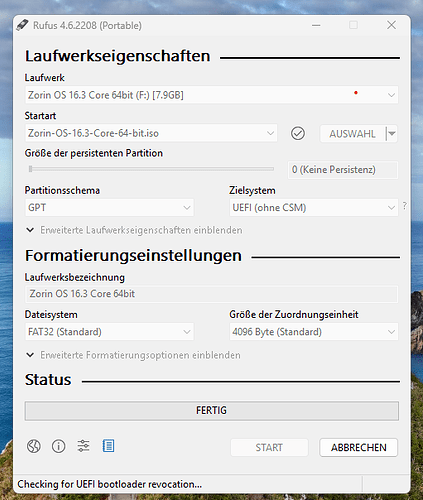Open the Zielsystem UEFI dropdown
This screenshot has width=423, height=500.
coord(314,208)
